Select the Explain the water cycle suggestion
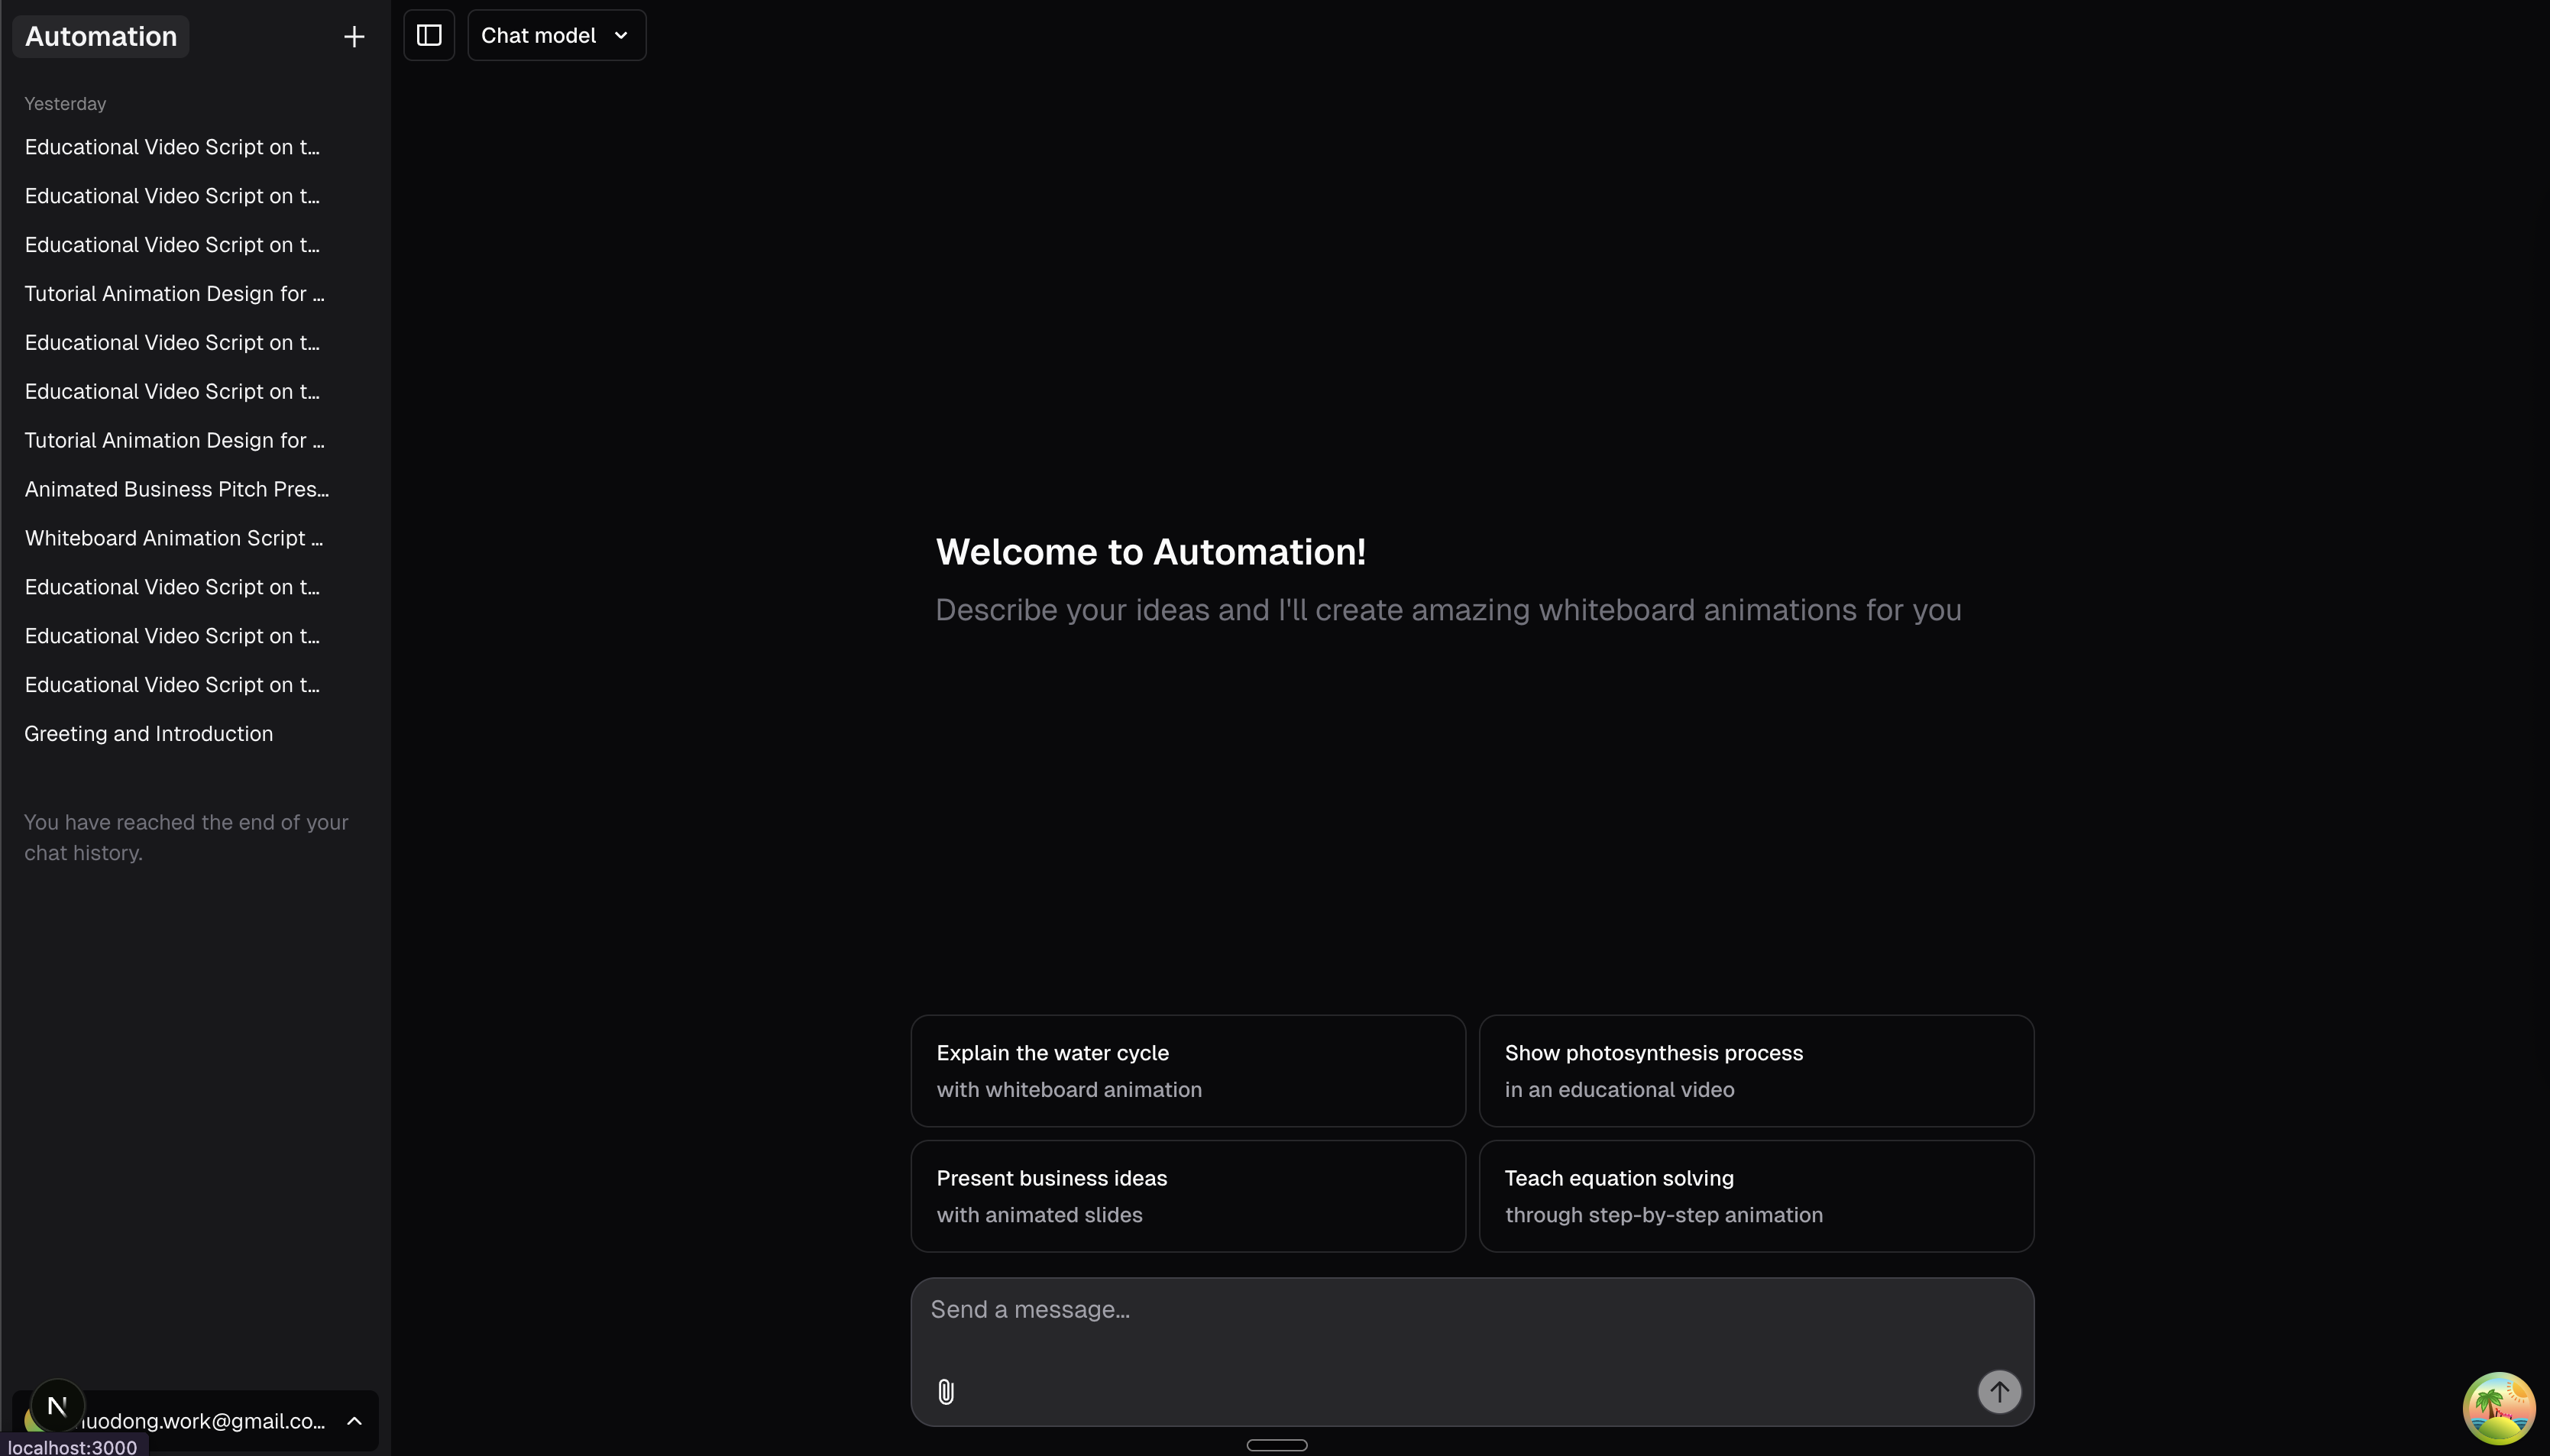2550x1456 pixels. (1187, 1071)
